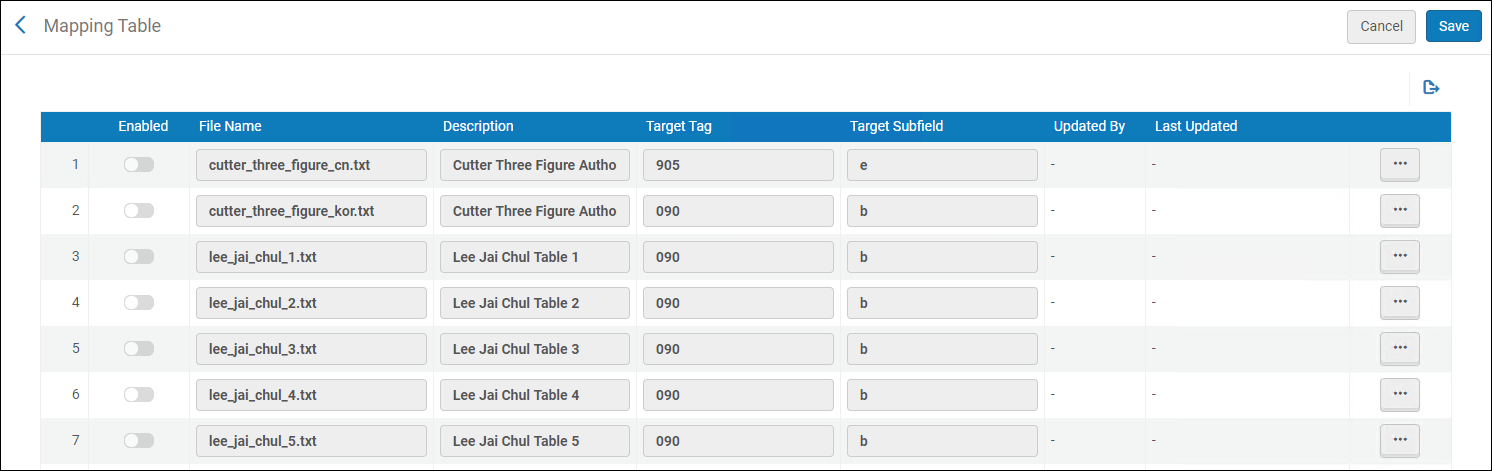The height and width of the screenshot is (471, 1492).
Task: Open row actions for cutter_three_figure_cn.txt
Action: [x=1400, y=165]
